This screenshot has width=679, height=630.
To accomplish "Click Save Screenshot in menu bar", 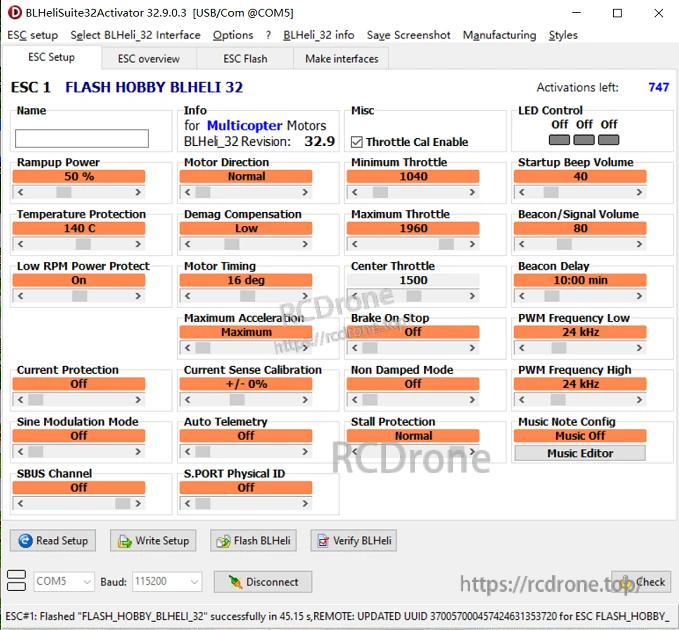I will coord(408,35).
